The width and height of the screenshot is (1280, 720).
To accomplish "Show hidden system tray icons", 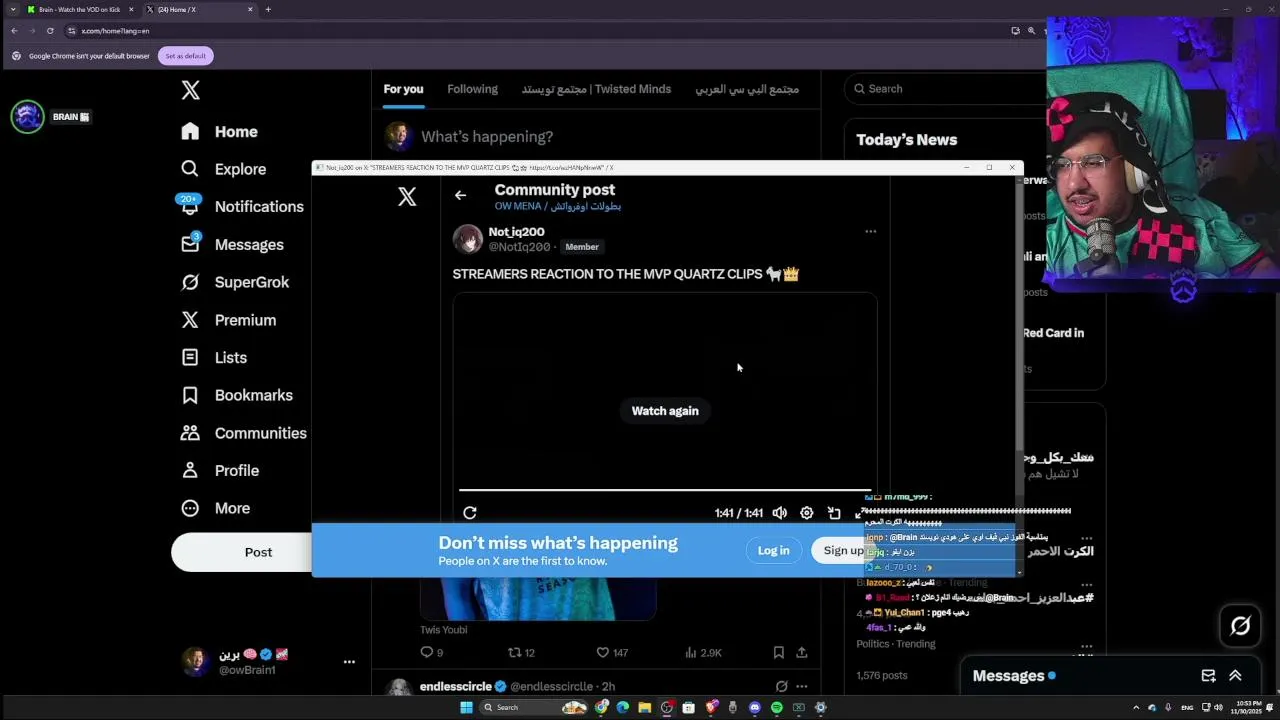I will click(x=1136, y=708).
